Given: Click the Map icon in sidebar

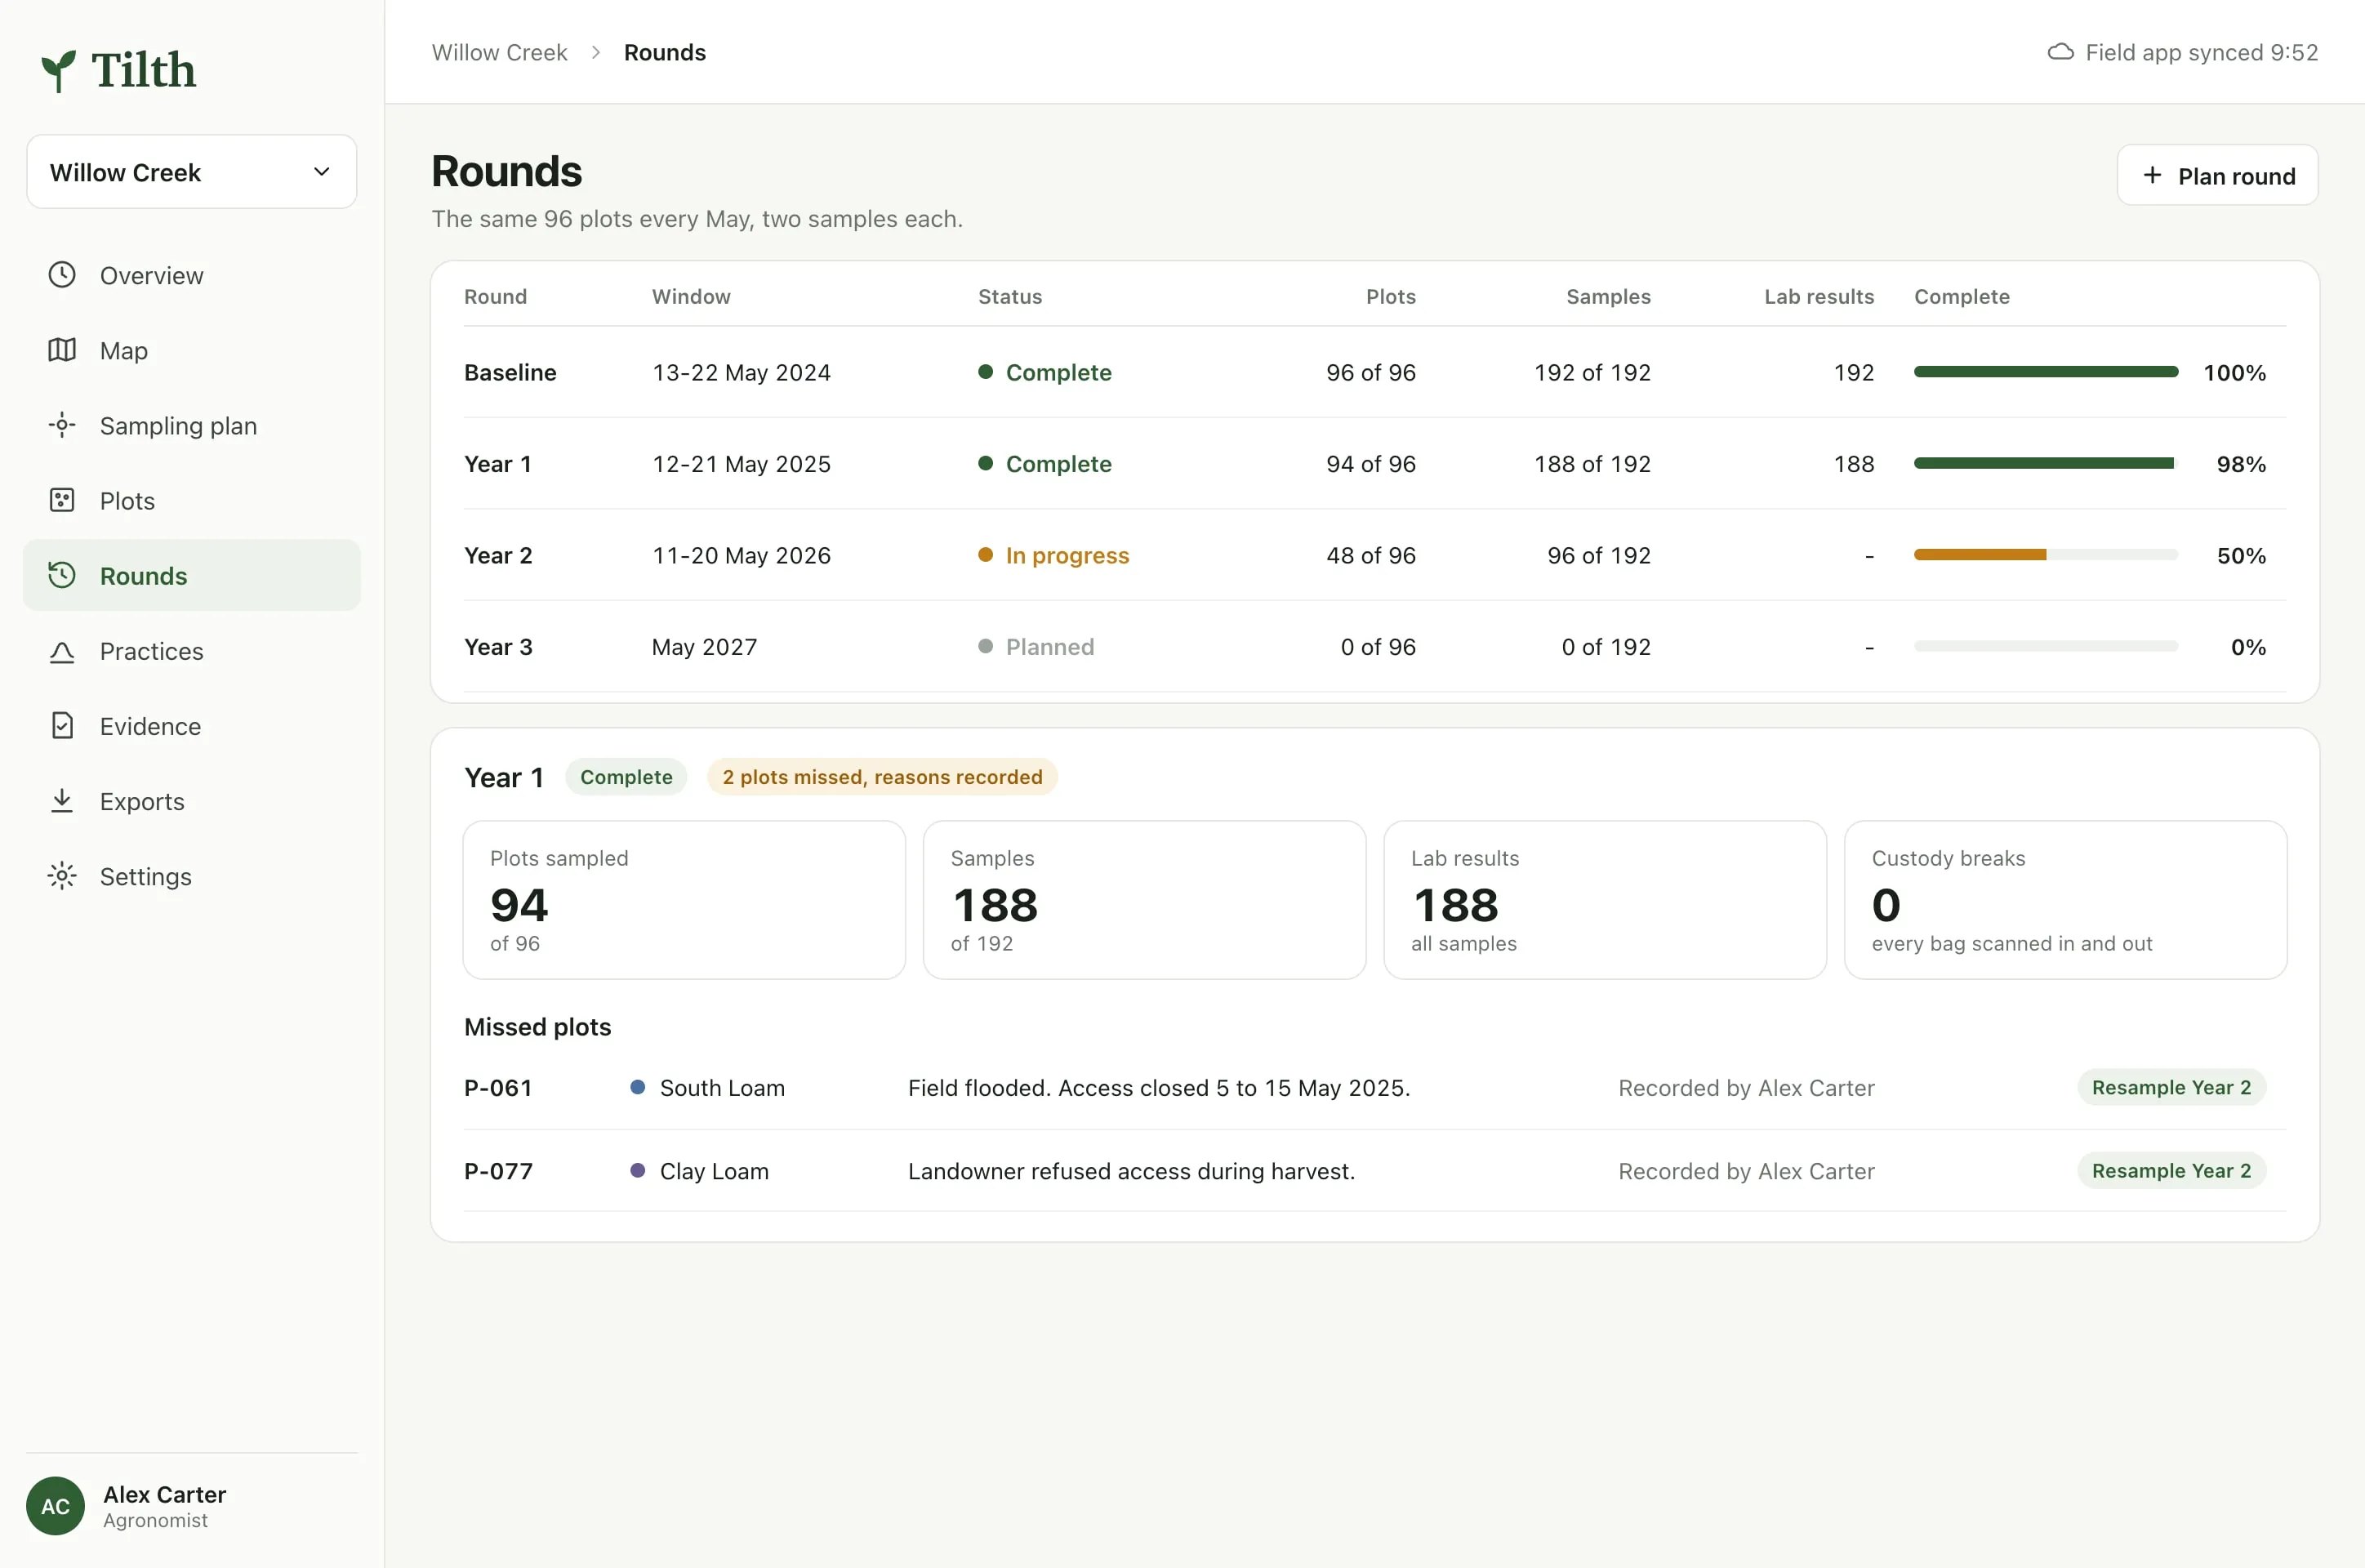Looking at the screenshot, I should point(62,350).
